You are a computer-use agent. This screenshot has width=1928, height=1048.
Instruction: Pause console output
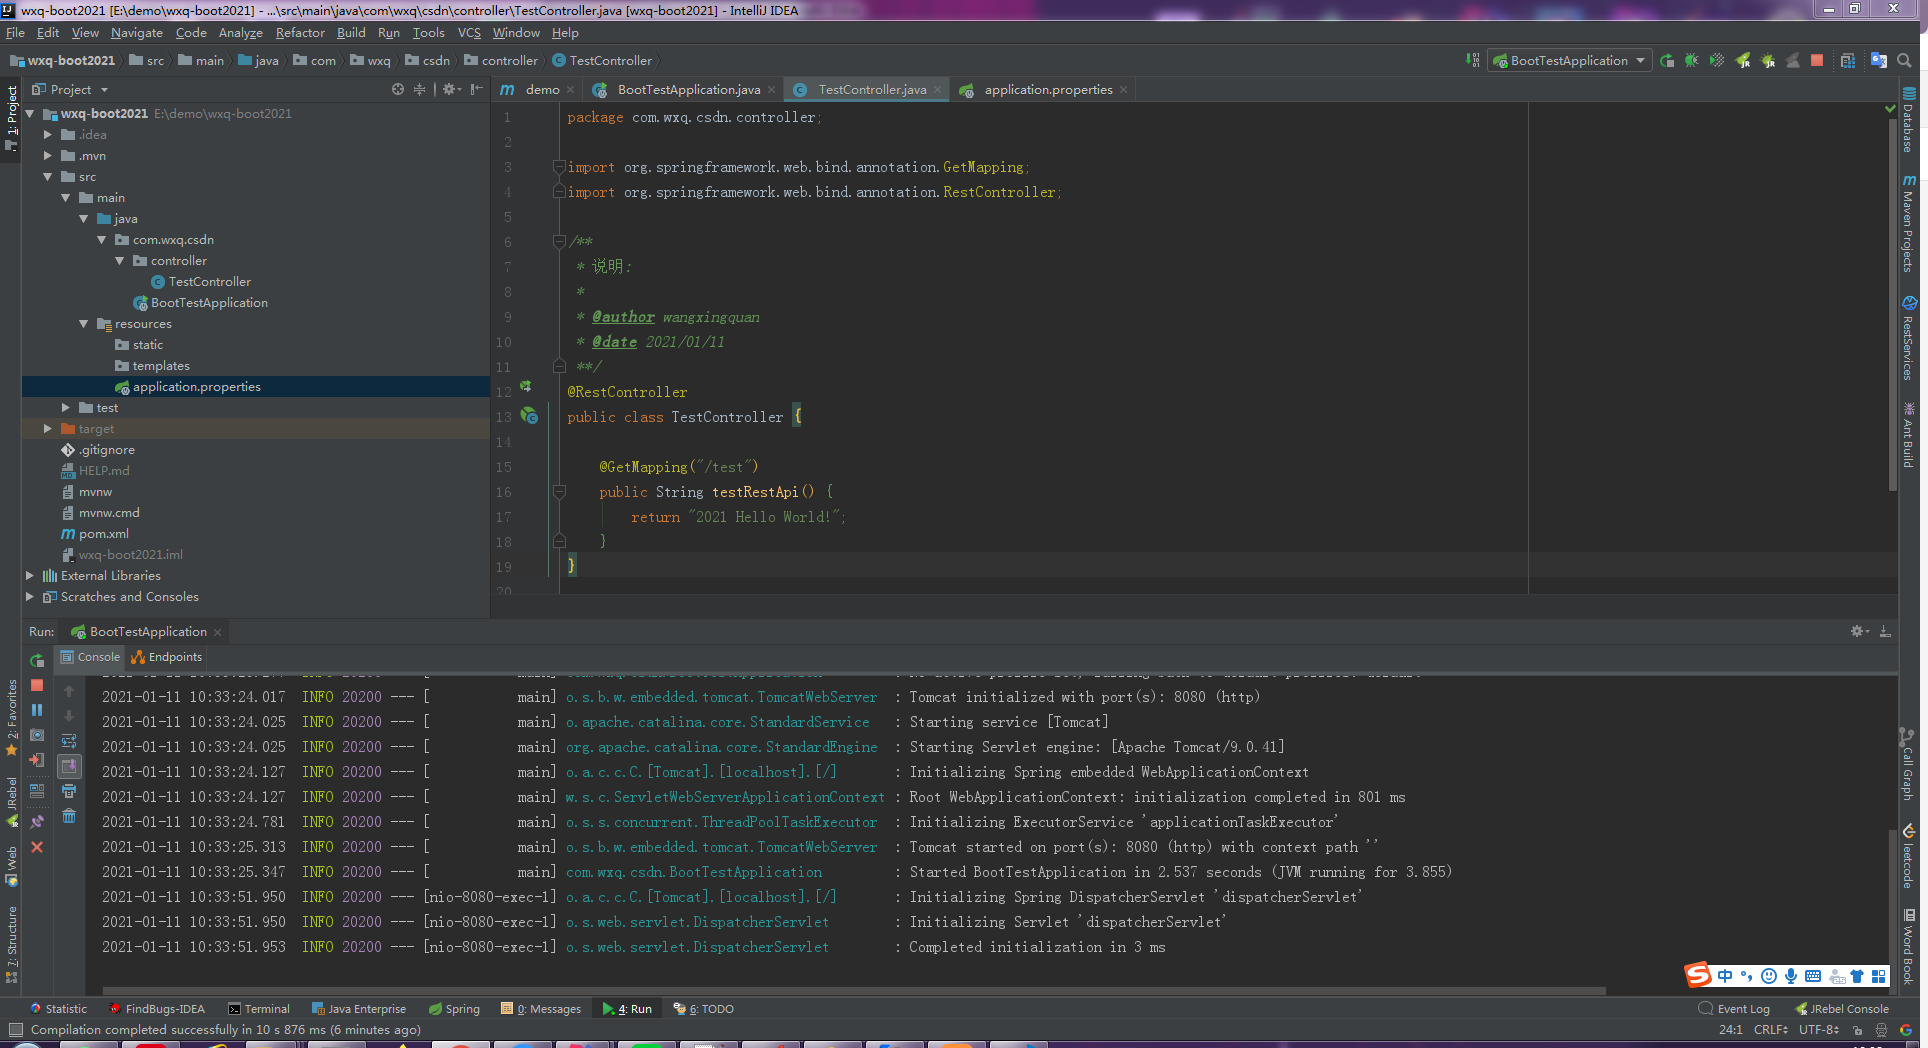tap(37, 710)
